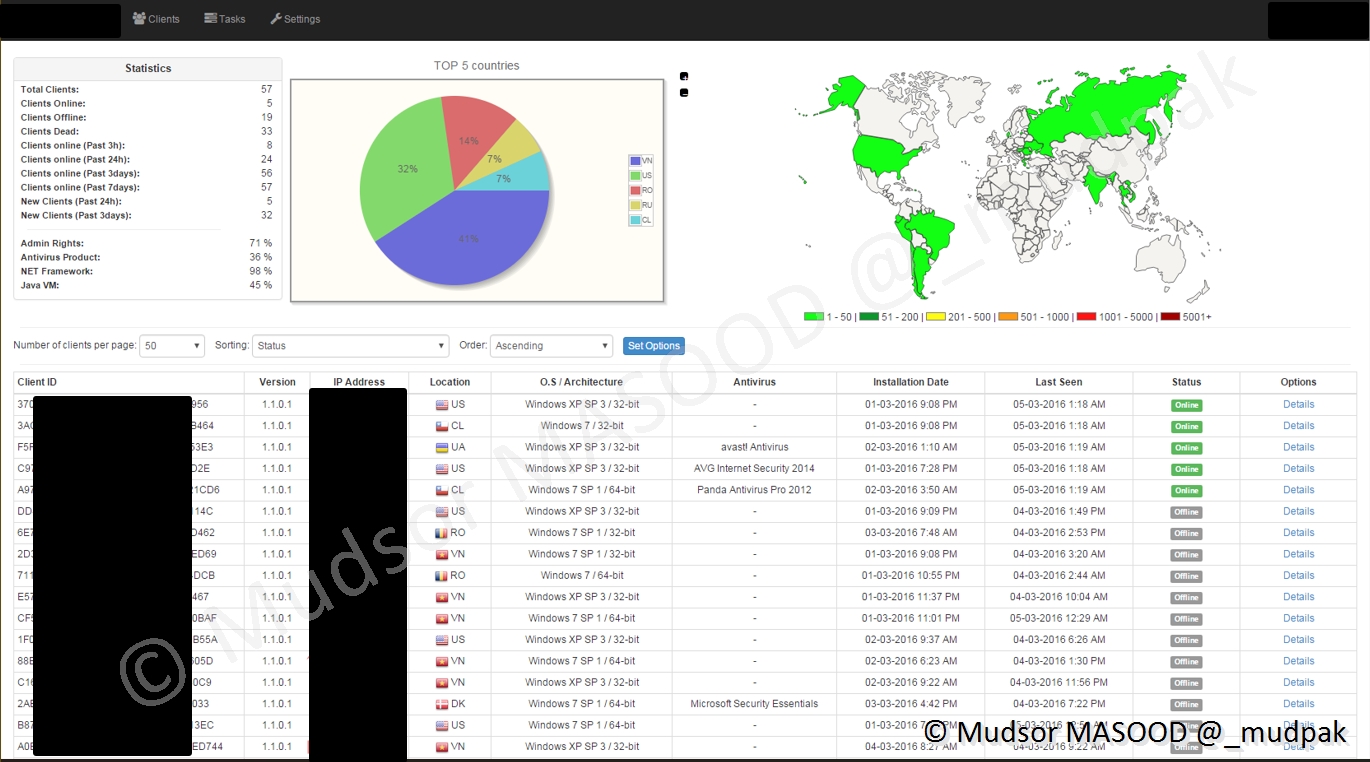
Task: Open the clients per page dropdown
Action: click(172, 346)
